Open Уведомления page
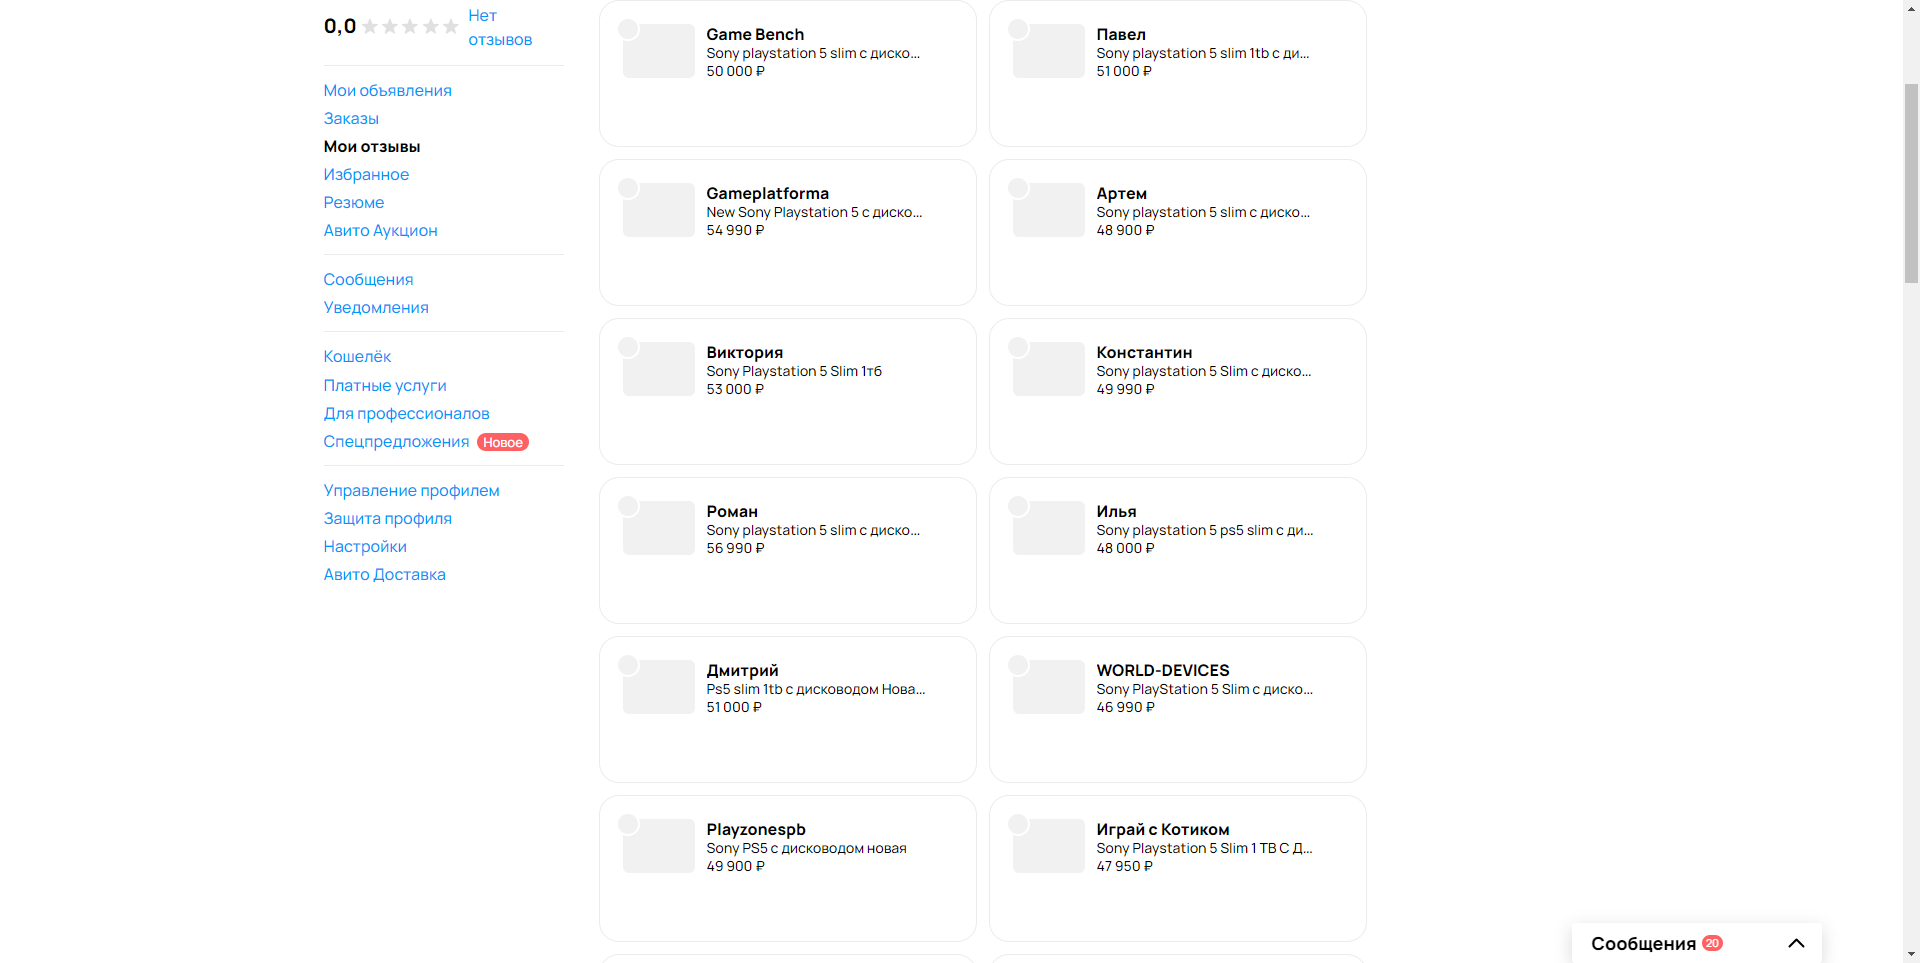Image resolution: width=1920 pixels, height=963 pixels. point(376,307)
